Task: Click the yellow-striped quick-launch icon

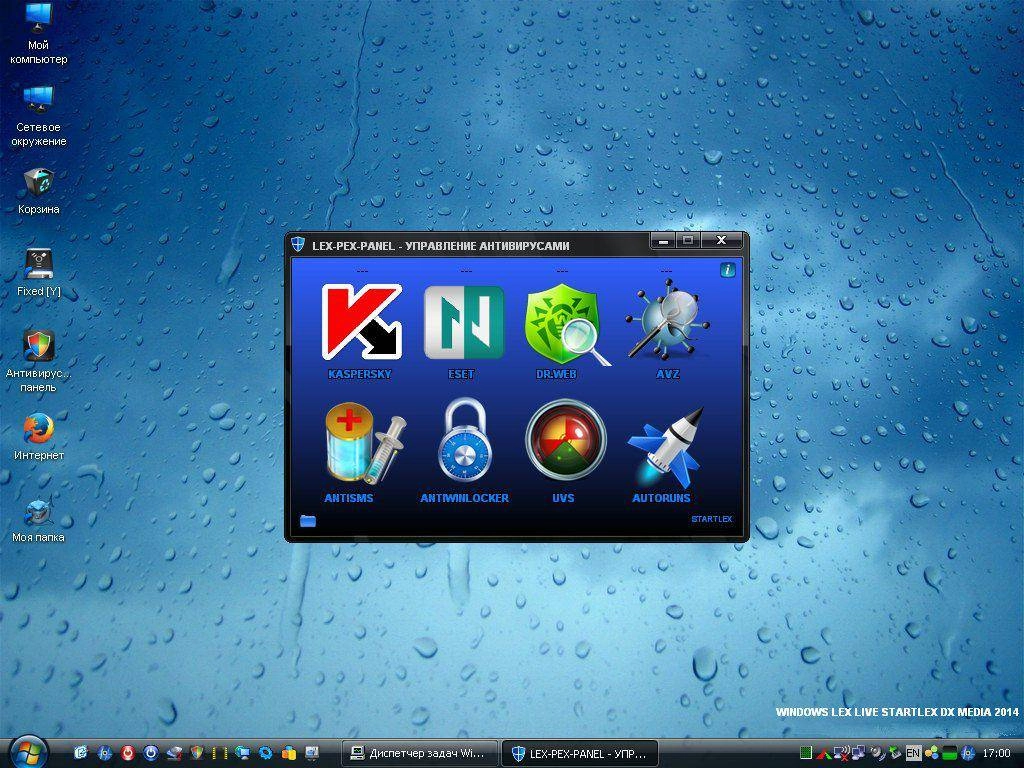Action: point(220,753)
